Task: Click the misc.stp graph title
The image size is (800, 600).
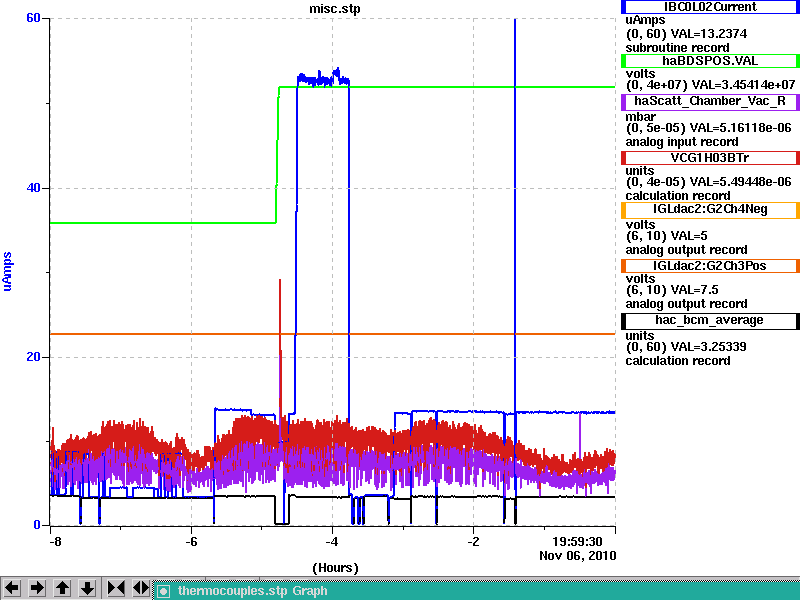Action: (335, 9)
